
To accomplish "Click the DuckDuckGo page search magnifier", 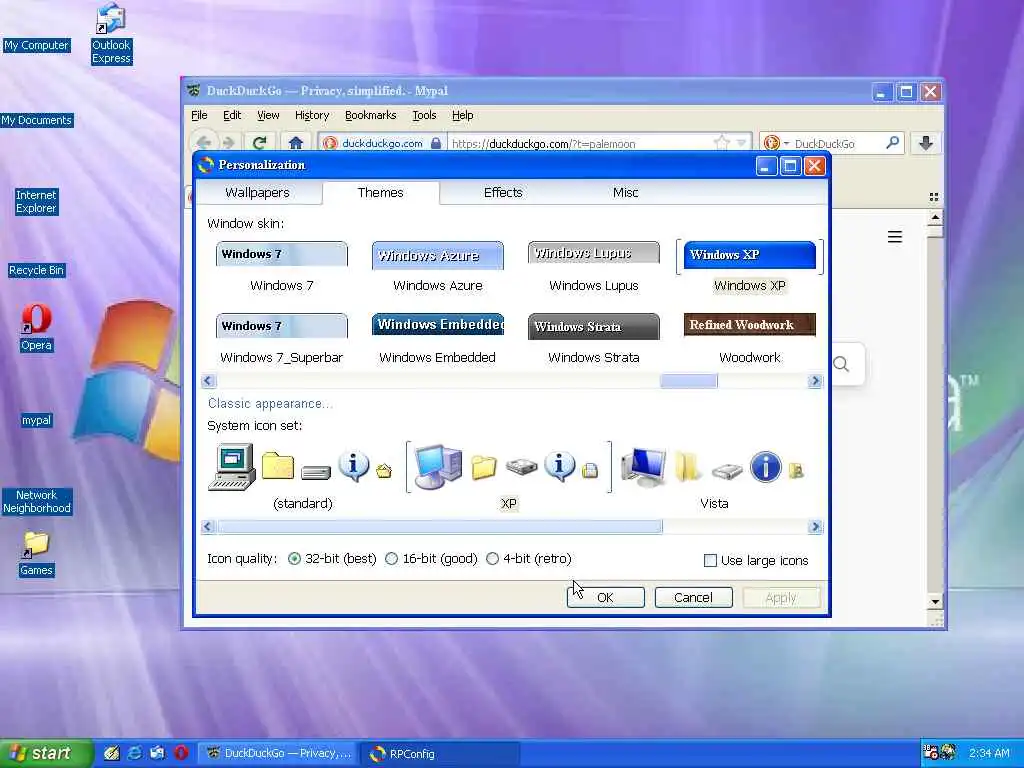I will [x=842, y=364].
